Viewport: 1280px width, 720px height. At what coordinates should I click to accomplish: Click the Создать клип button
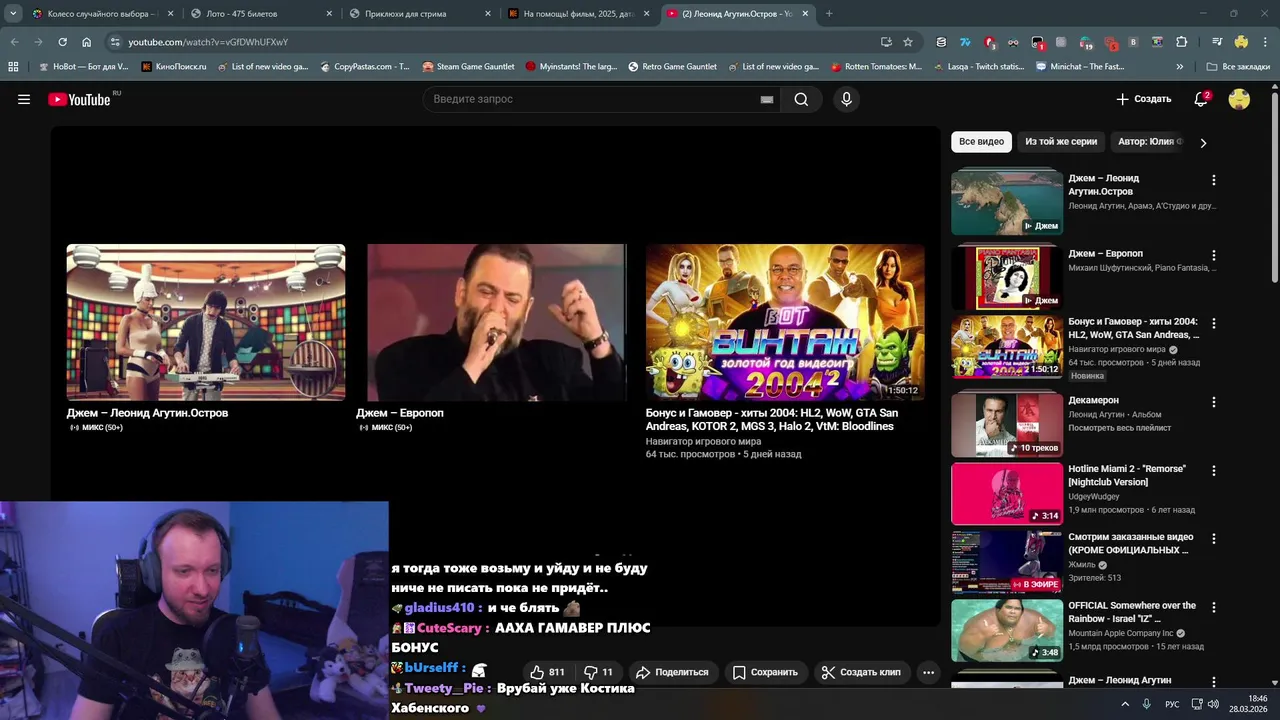pyautogui.click(x=861, y=672)
